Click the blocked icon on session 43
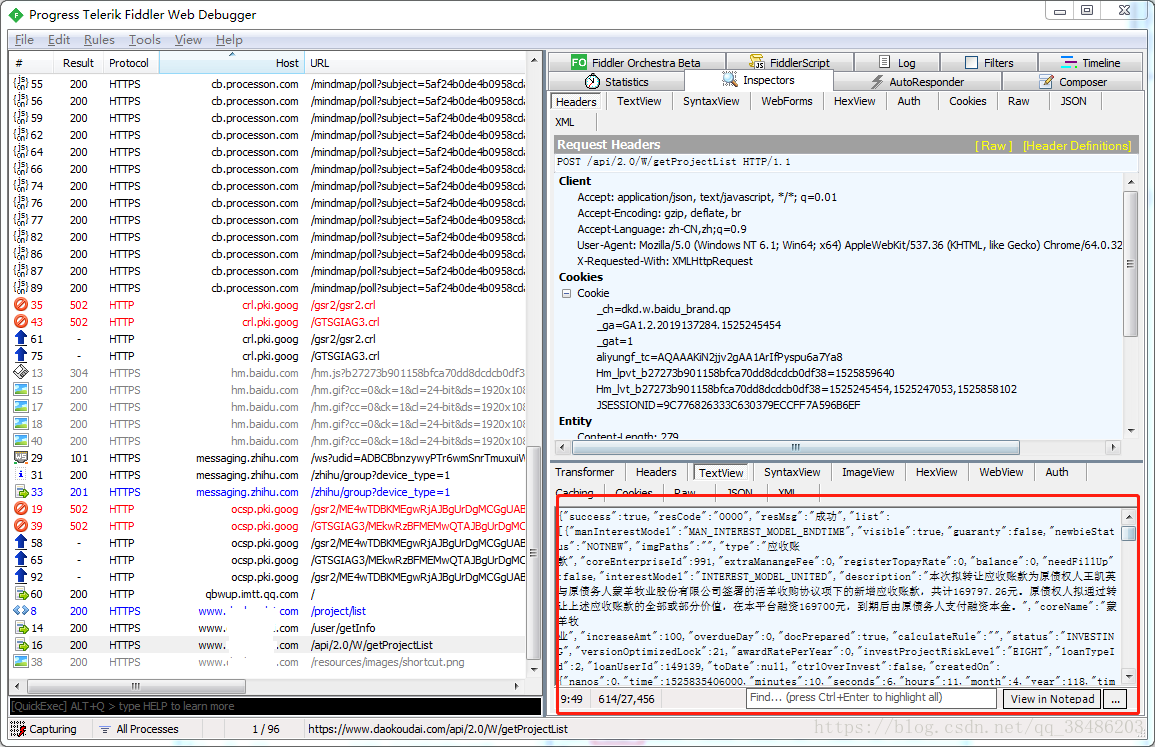The image size is (1155, 747). [x=21, y=321]
